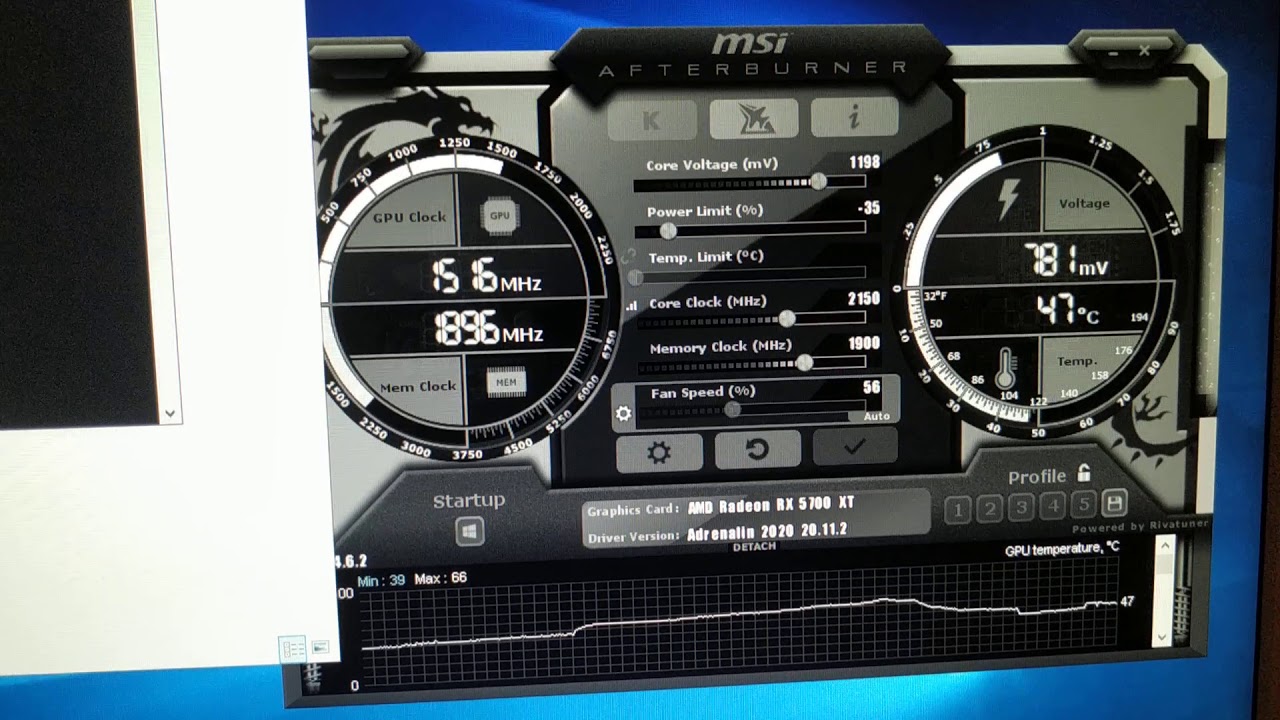This screenshot has height=720, width=1280.
Task: Click the Temp. gauge label
Action: click(x=1077, y=361)
